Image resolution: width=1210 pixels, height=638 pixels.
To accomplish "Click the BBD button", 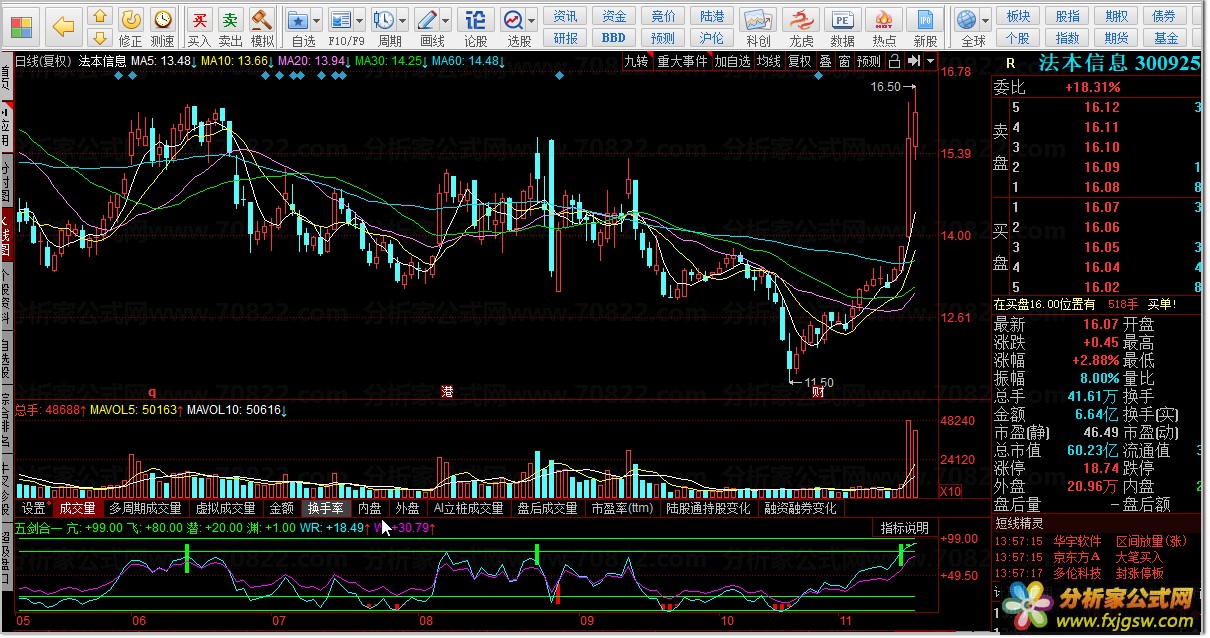I will (x=614, y=38).
